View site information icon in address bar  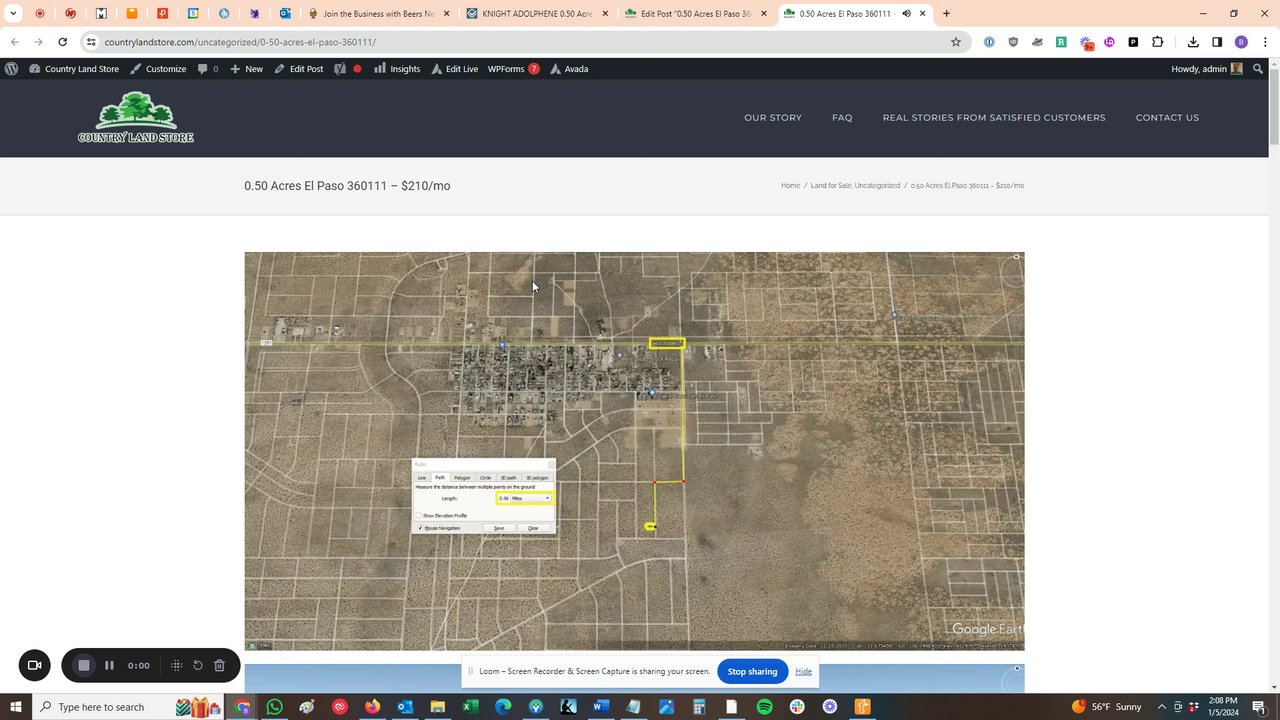(90, 42)
